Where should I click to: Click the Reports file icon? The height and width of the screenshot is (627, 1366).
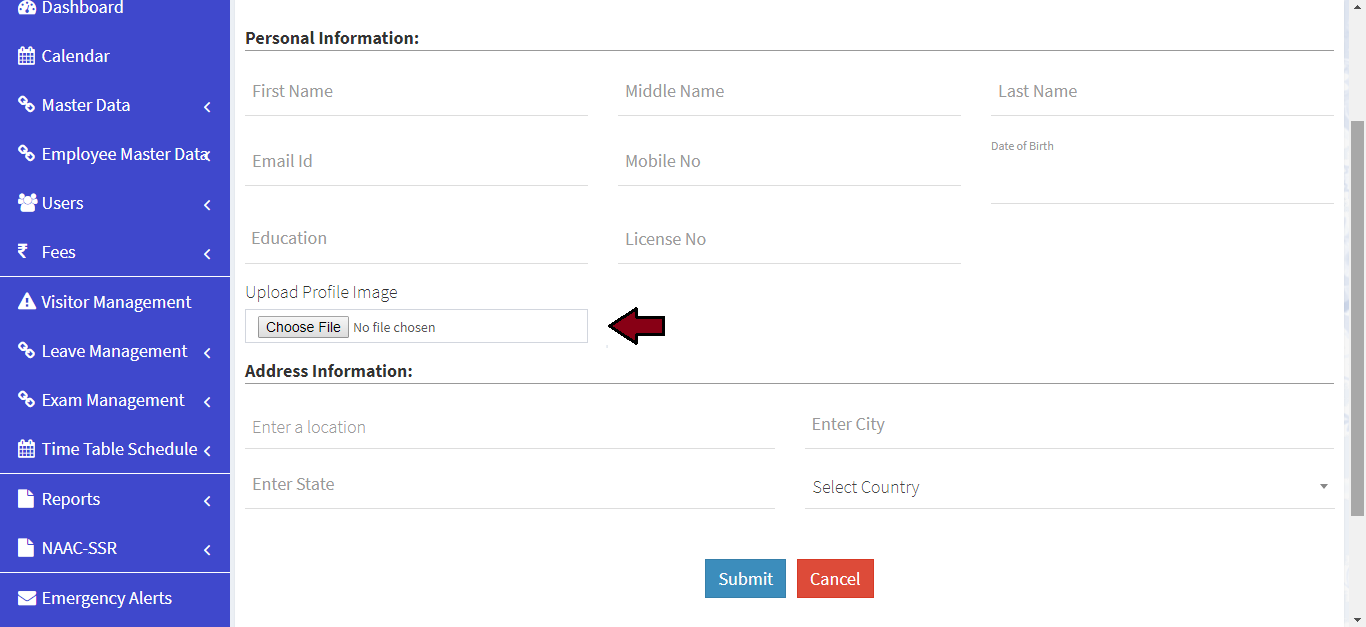click(27, 499)
